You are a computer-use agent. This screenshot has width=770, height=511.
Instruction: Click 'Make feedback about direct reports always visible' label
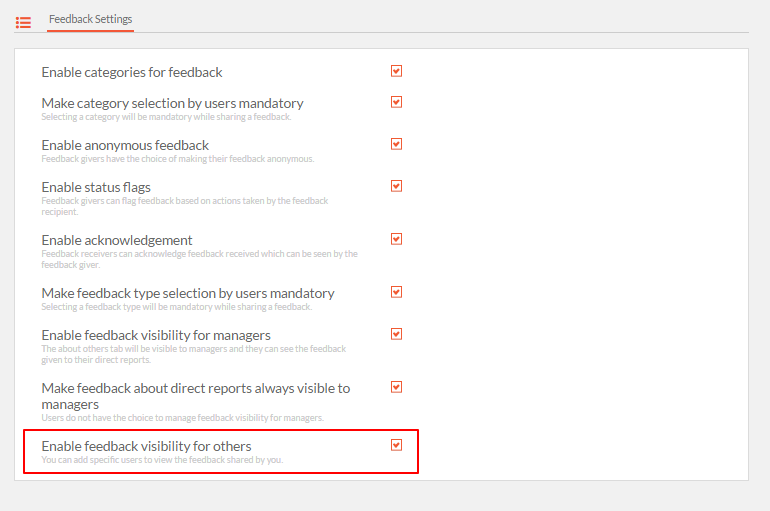click(196, 396)
